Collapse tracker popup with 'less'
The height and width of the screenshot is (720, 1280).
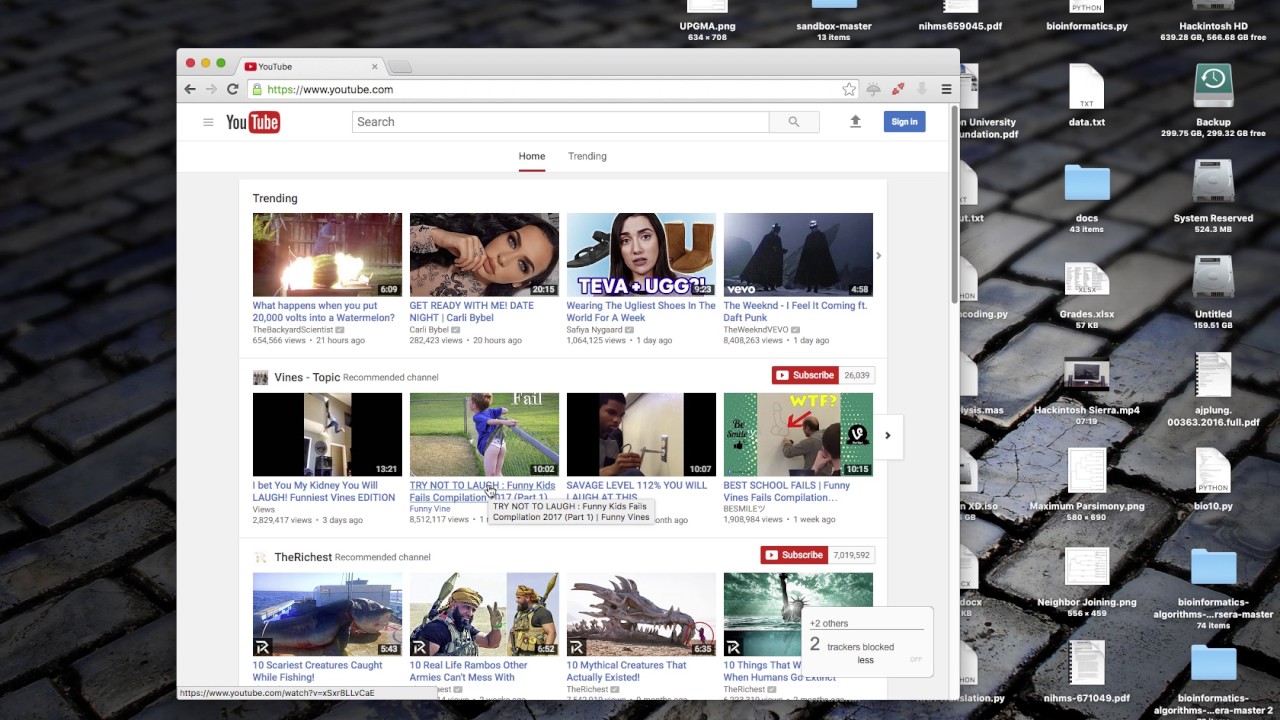[865, 660]
